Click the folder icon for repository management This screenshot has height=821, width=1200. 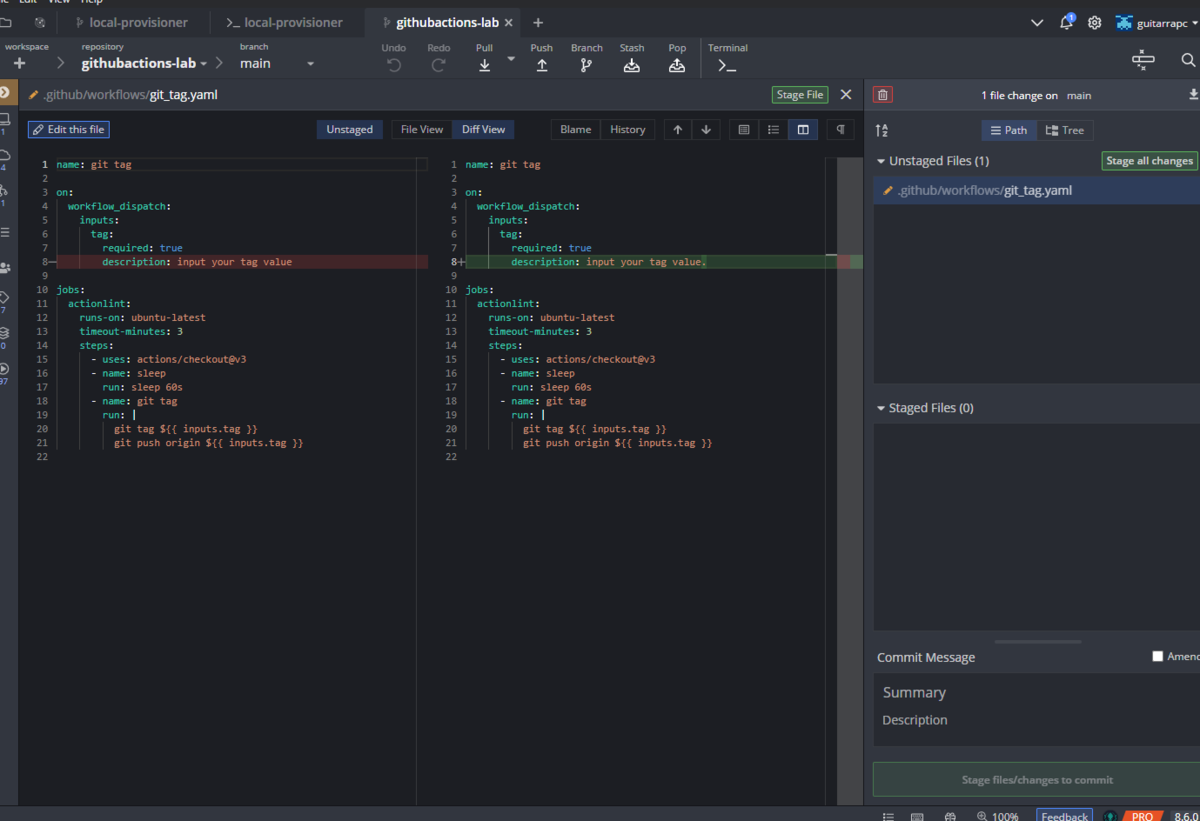click(5, 22)
